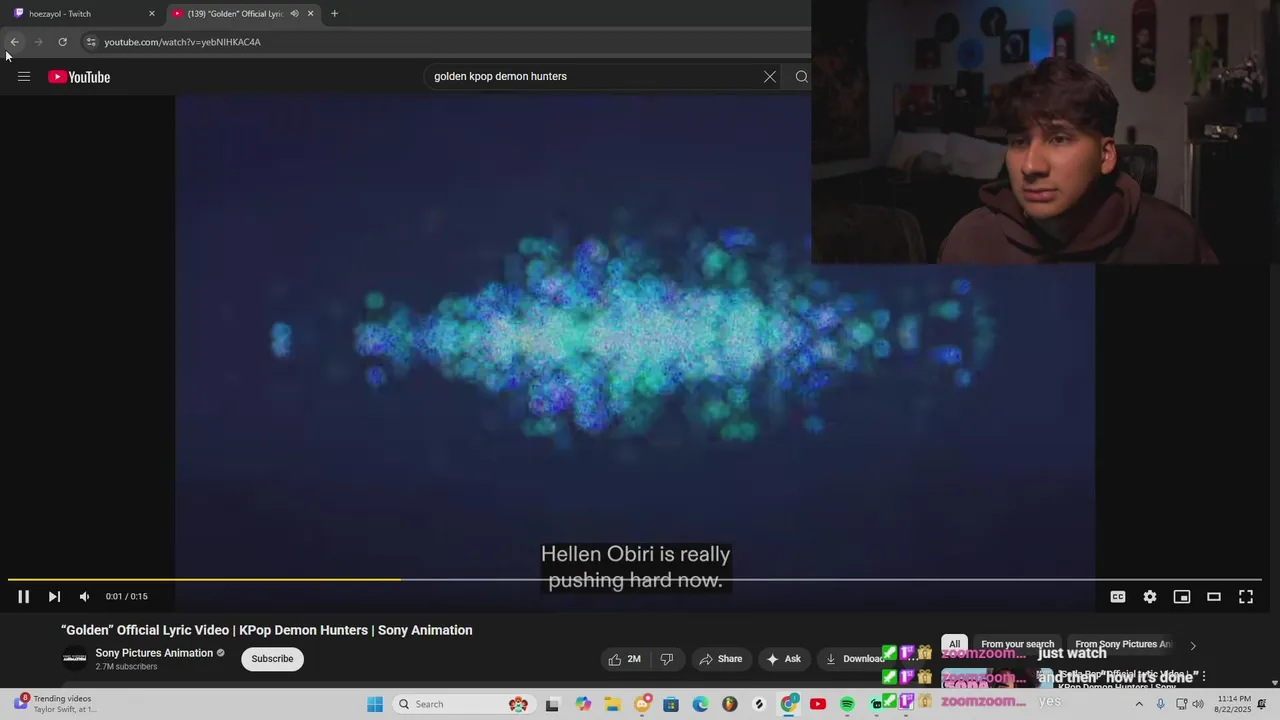This screenshot has width=1280, height=720.
Task: Seek on the yellow video progress bar
Action: [x=635, y=579]
